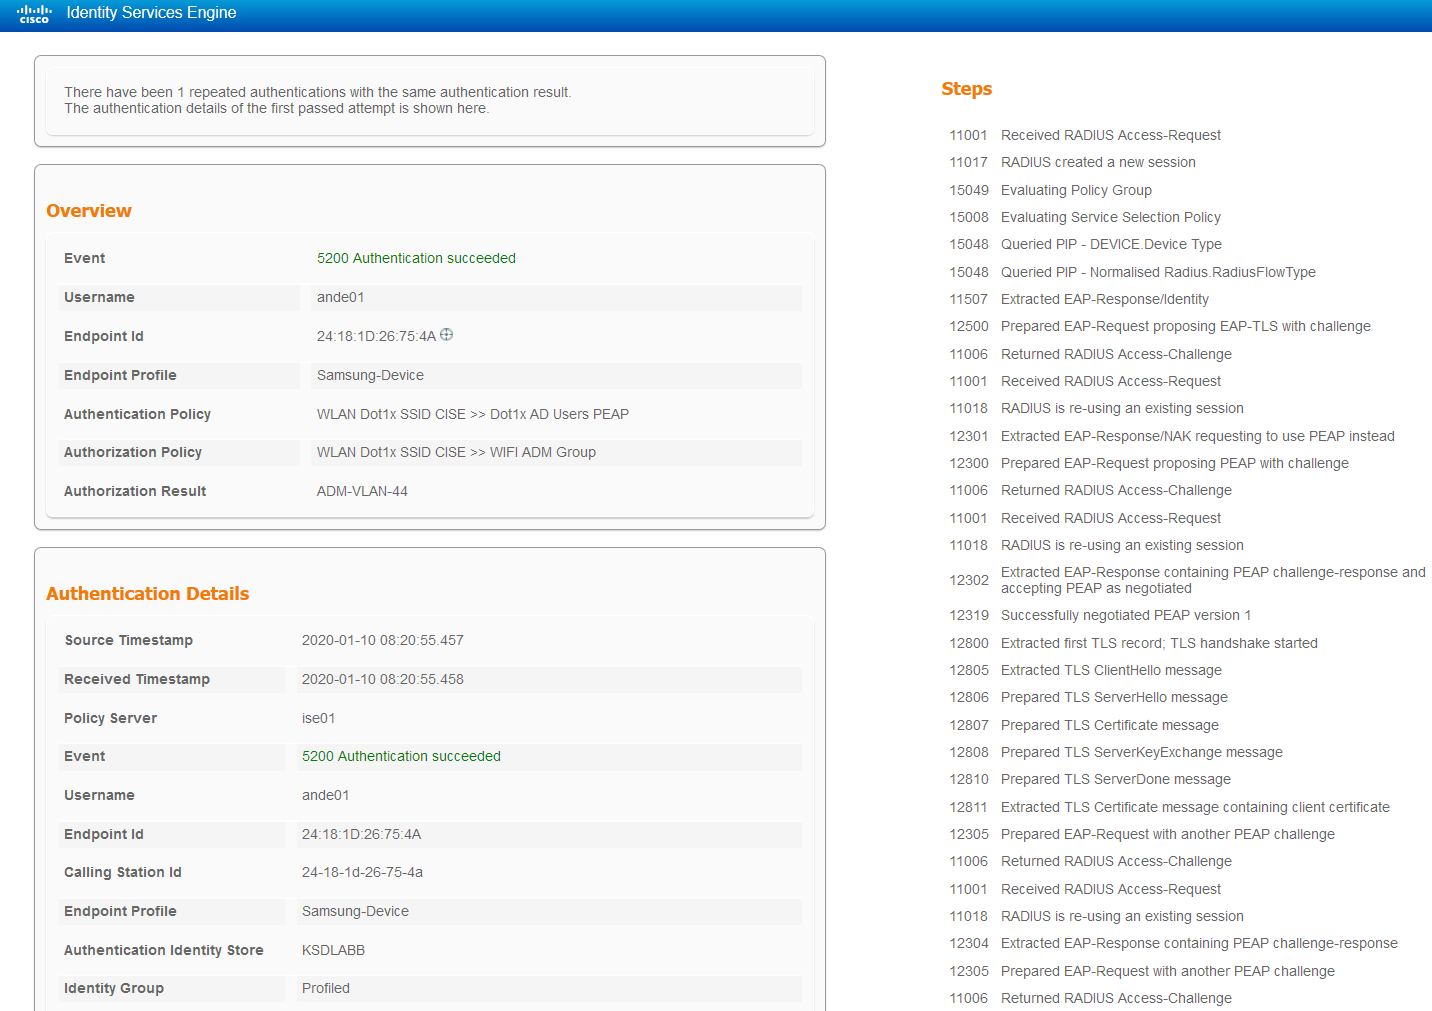Select step 12500 proposing EAP-TLS with challenge
This screenshot has height=1011, width=1432.
point(1185,326)
